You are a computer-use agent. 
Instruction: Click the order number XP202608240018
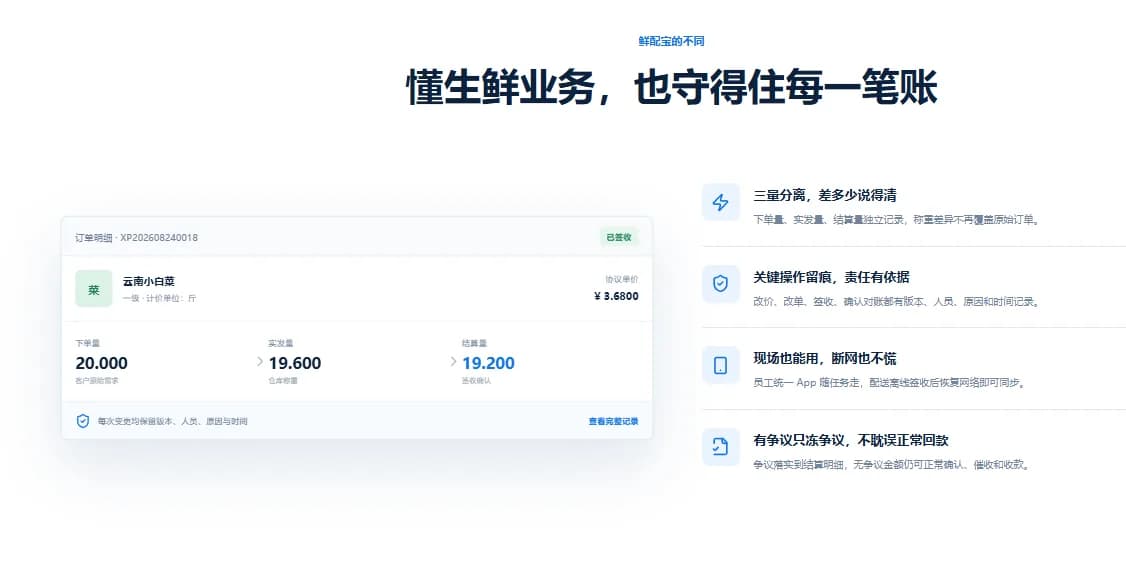159,237
